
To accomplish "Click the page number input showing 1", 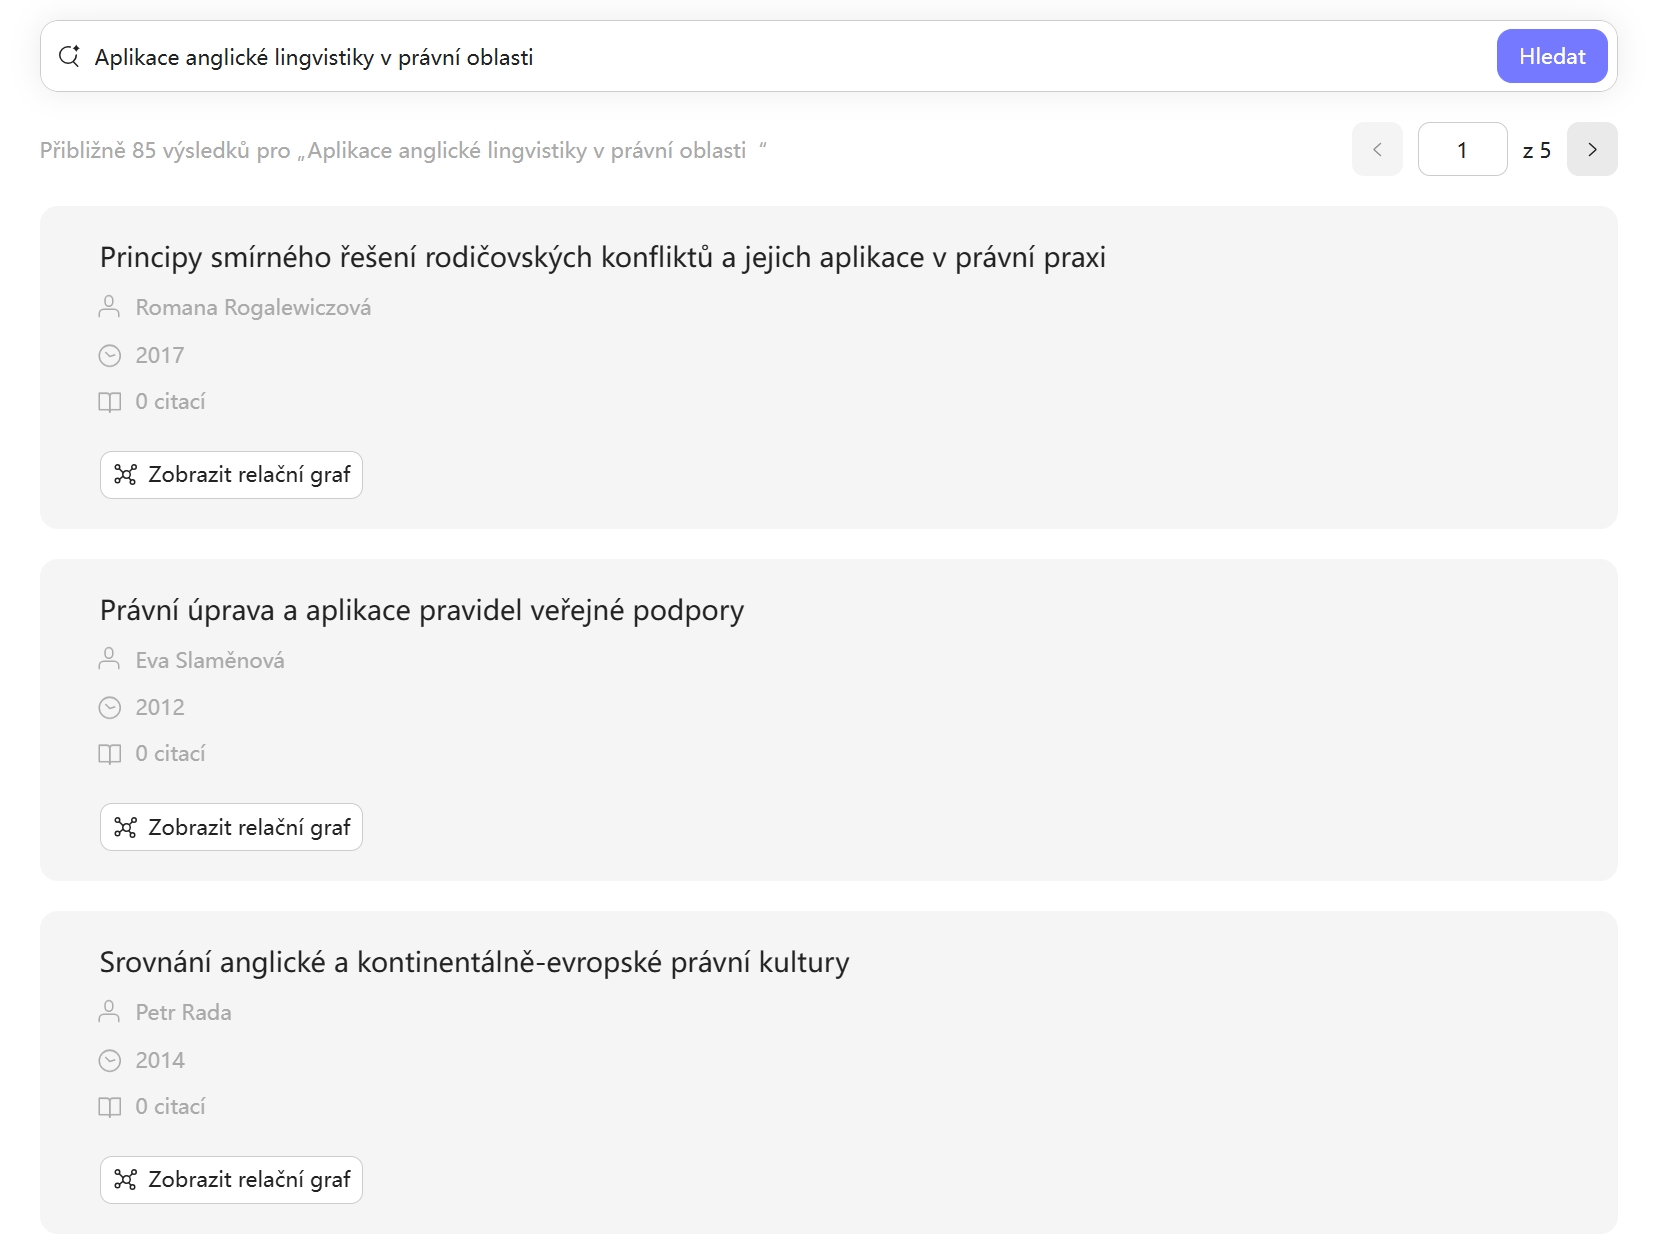I will pos(1461,149).
